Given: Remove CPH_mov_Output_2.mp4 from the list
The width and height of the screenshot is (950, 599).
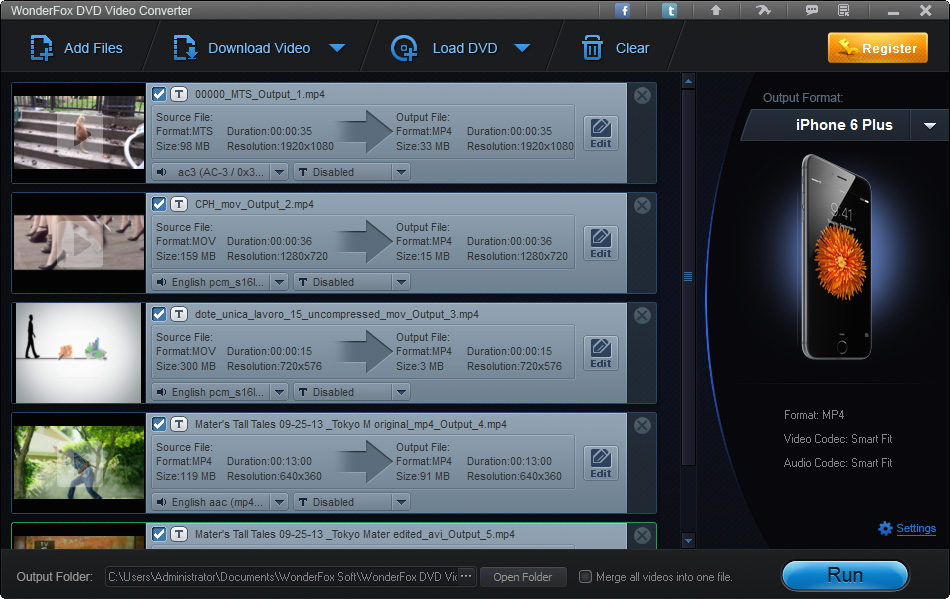Looking at the screenshot, I should (x=642, y=205).
